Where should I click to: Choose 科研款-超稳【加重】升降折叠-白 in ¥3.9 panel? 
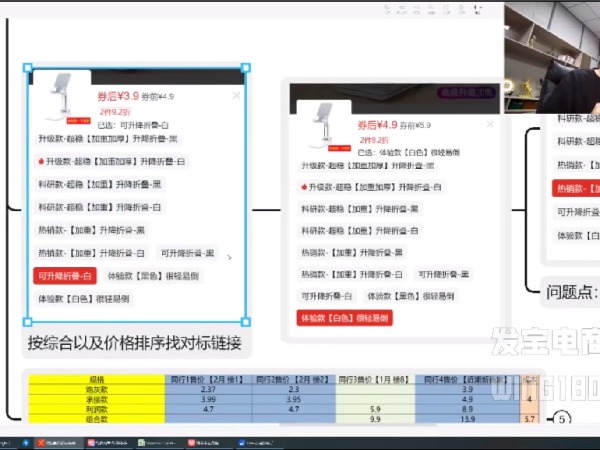pyautogui.click(x=99, y=207)
